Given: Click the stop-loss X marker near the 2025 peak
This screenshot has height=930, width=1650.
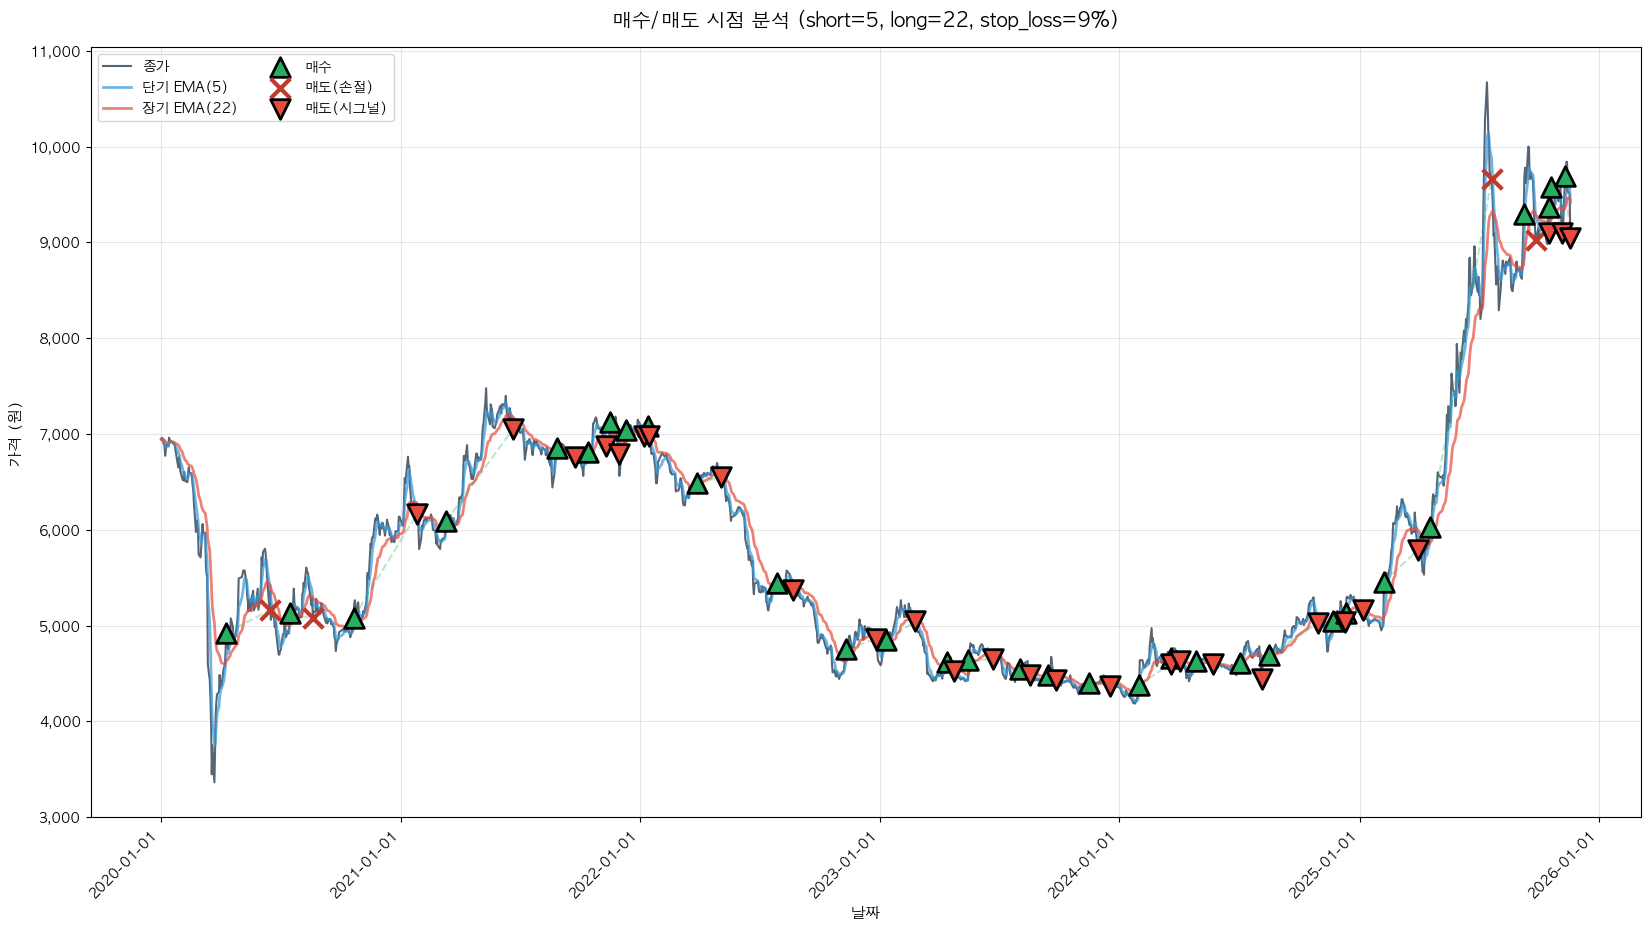Looking at the screenshot, I should pyautogui.click(x=1492, y=179).
